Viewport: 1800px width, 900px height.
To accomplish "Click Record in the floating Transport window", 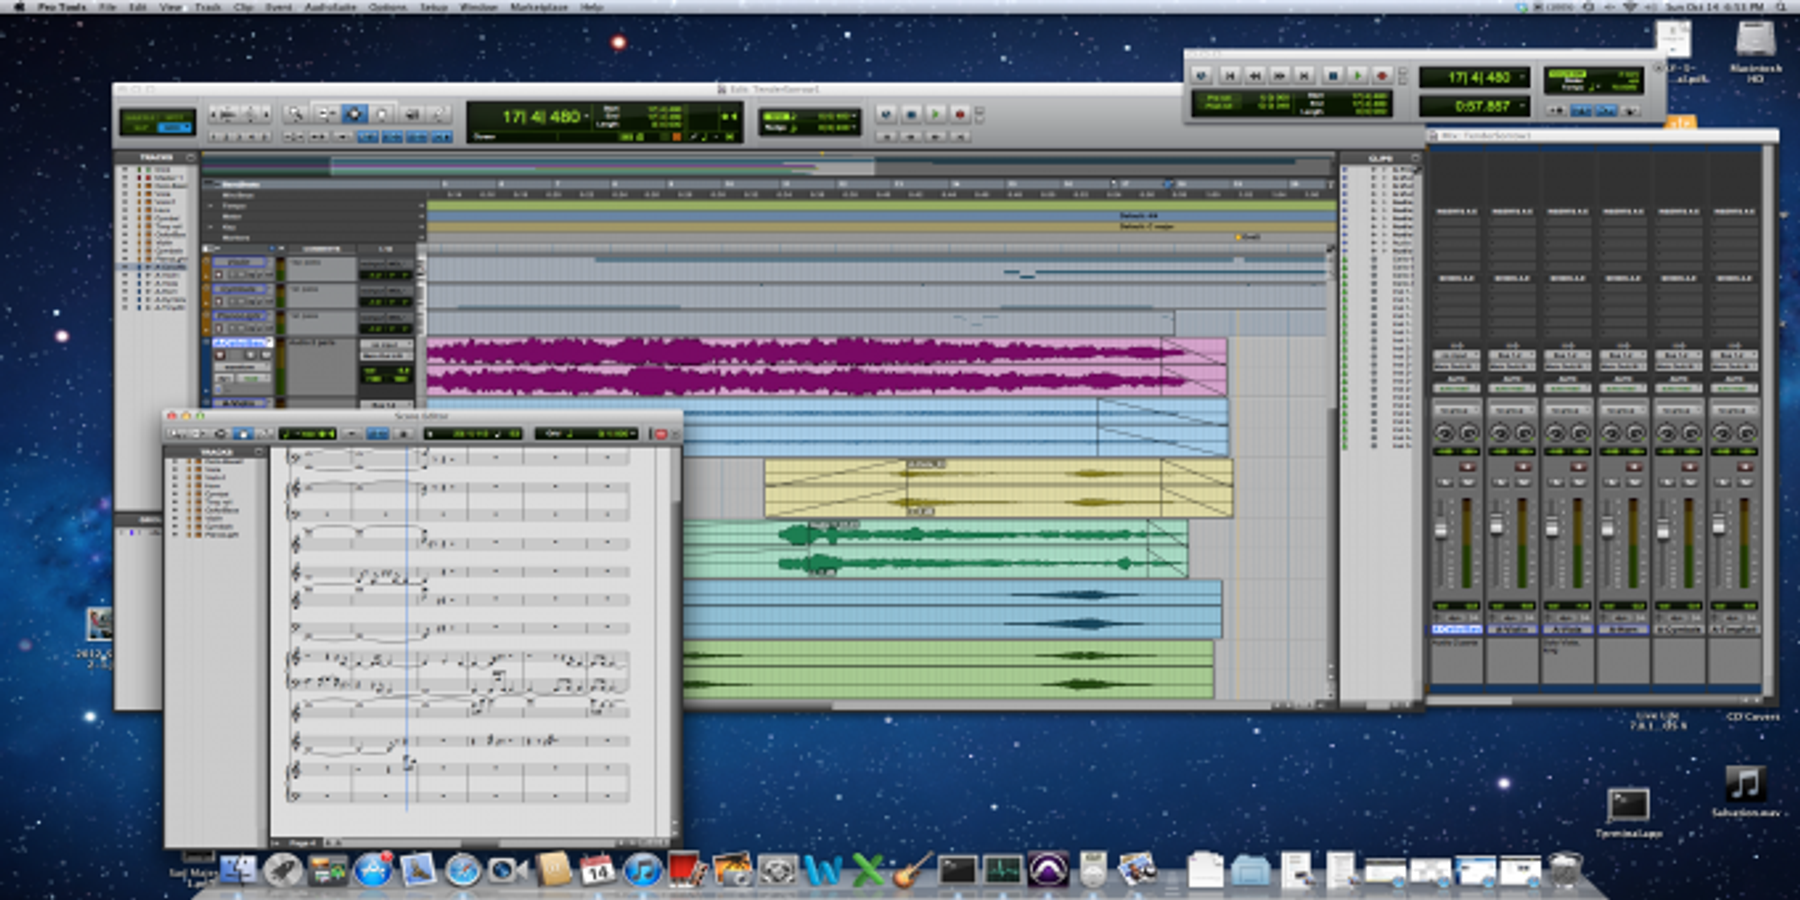I will 1382,76.
